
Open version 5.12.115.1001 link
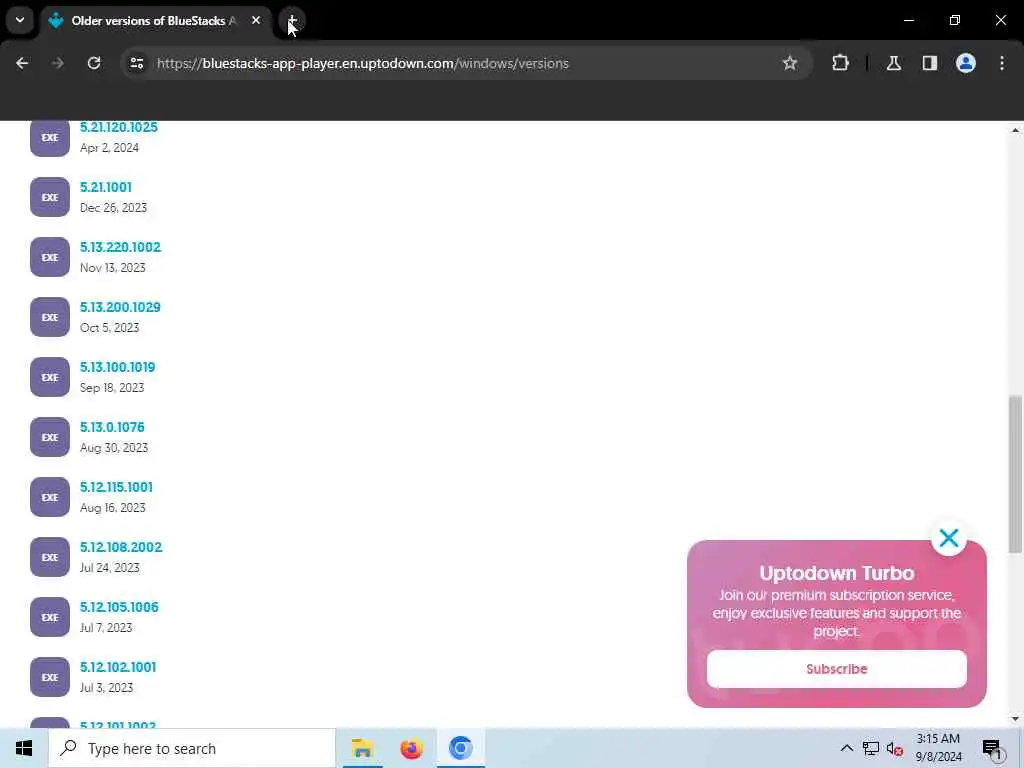tap(116, 488)
